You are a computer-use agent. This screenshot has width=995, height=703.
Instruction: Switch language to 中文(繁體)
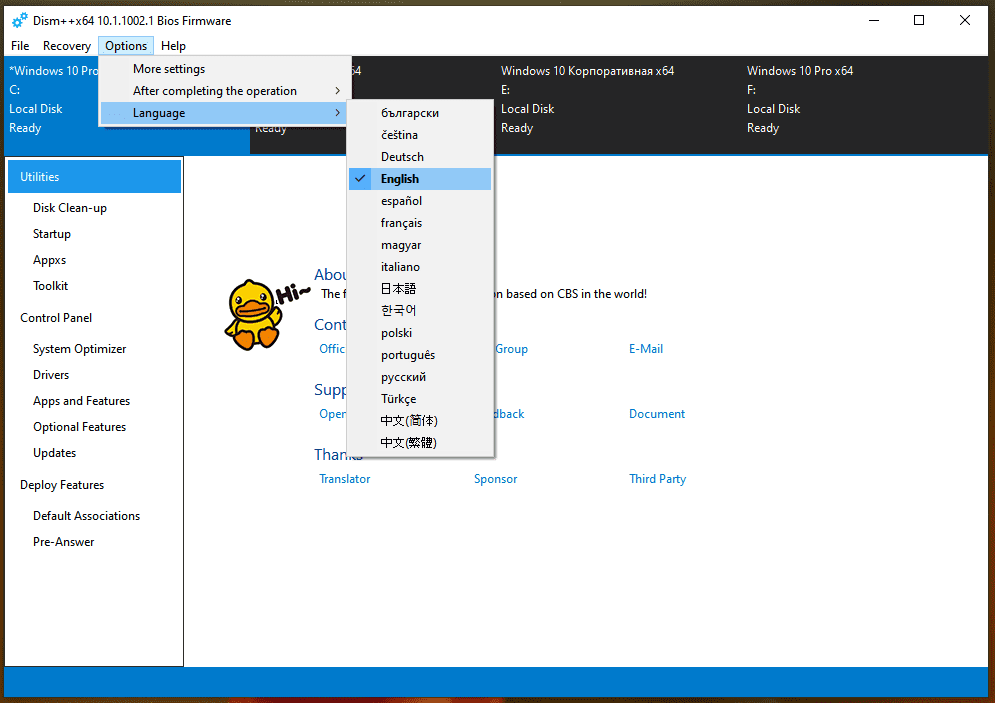point(420,442)
